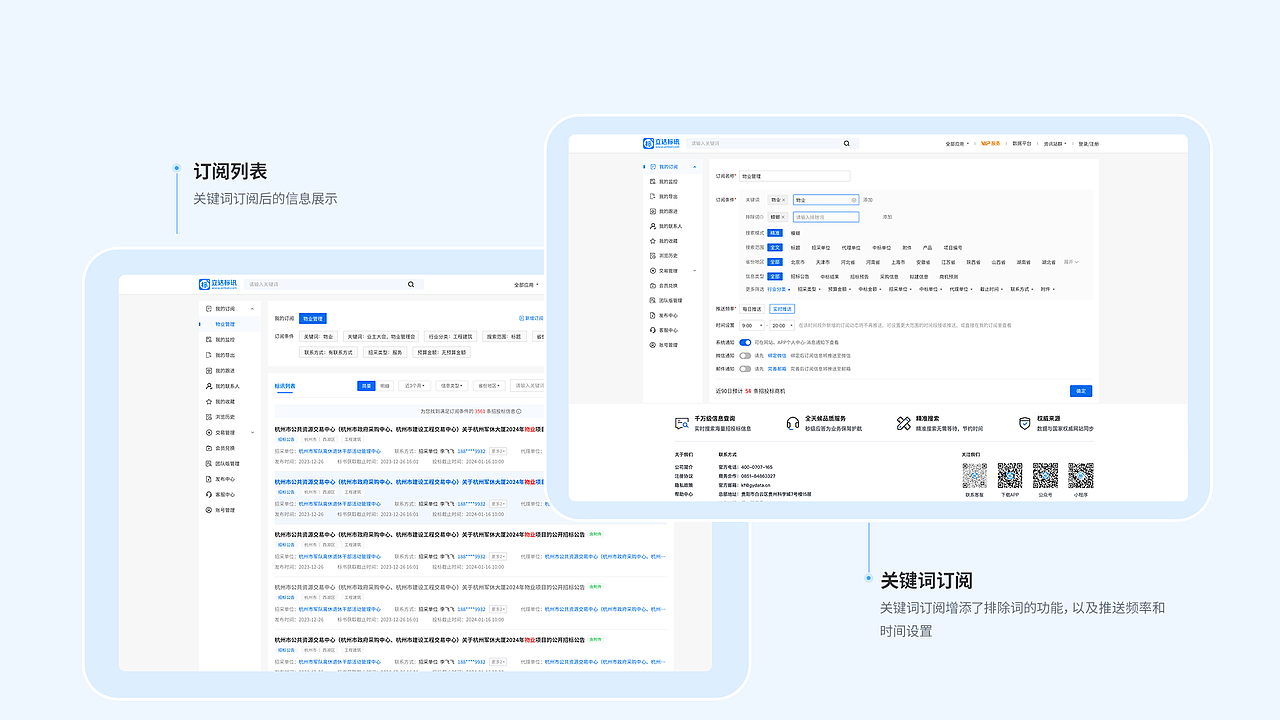Viewport: 1280px width, 720px height.
Task: Open 行业分类 filter dropdown
Action: point(779,289)
